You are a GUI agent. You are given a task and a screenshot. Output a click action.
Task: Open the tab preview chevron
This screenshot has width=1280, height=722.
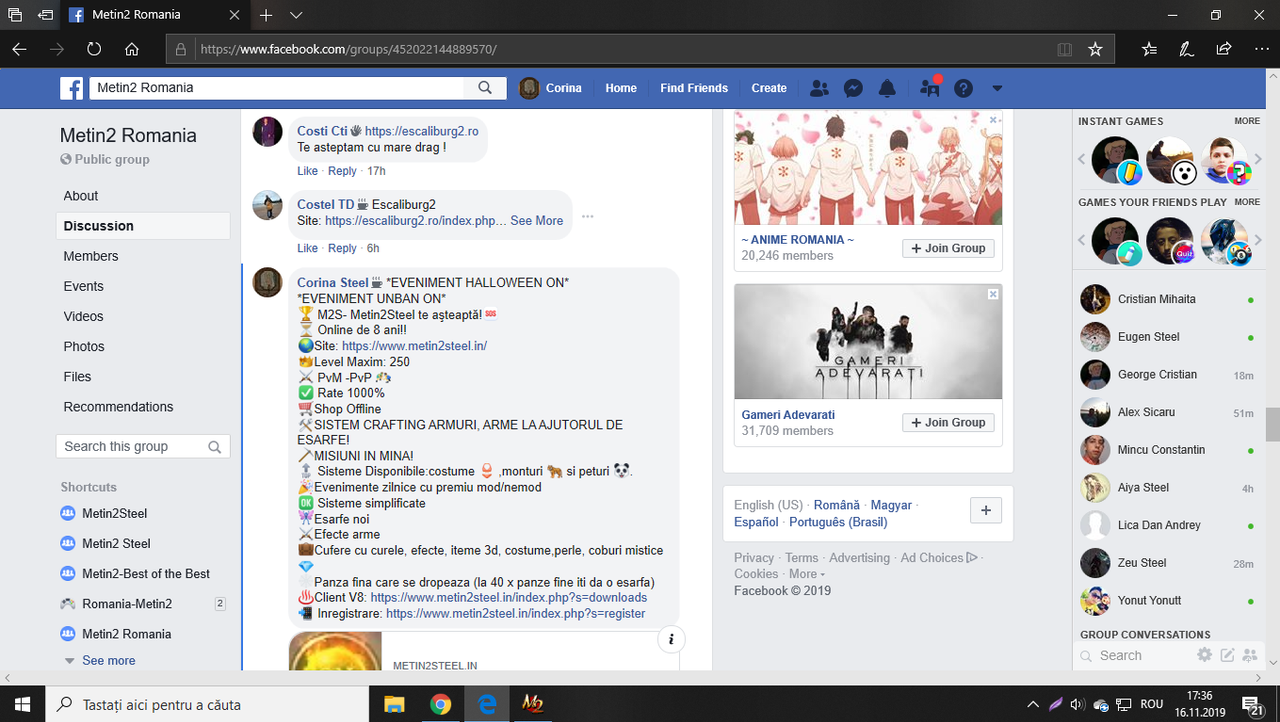click(296, 15)
